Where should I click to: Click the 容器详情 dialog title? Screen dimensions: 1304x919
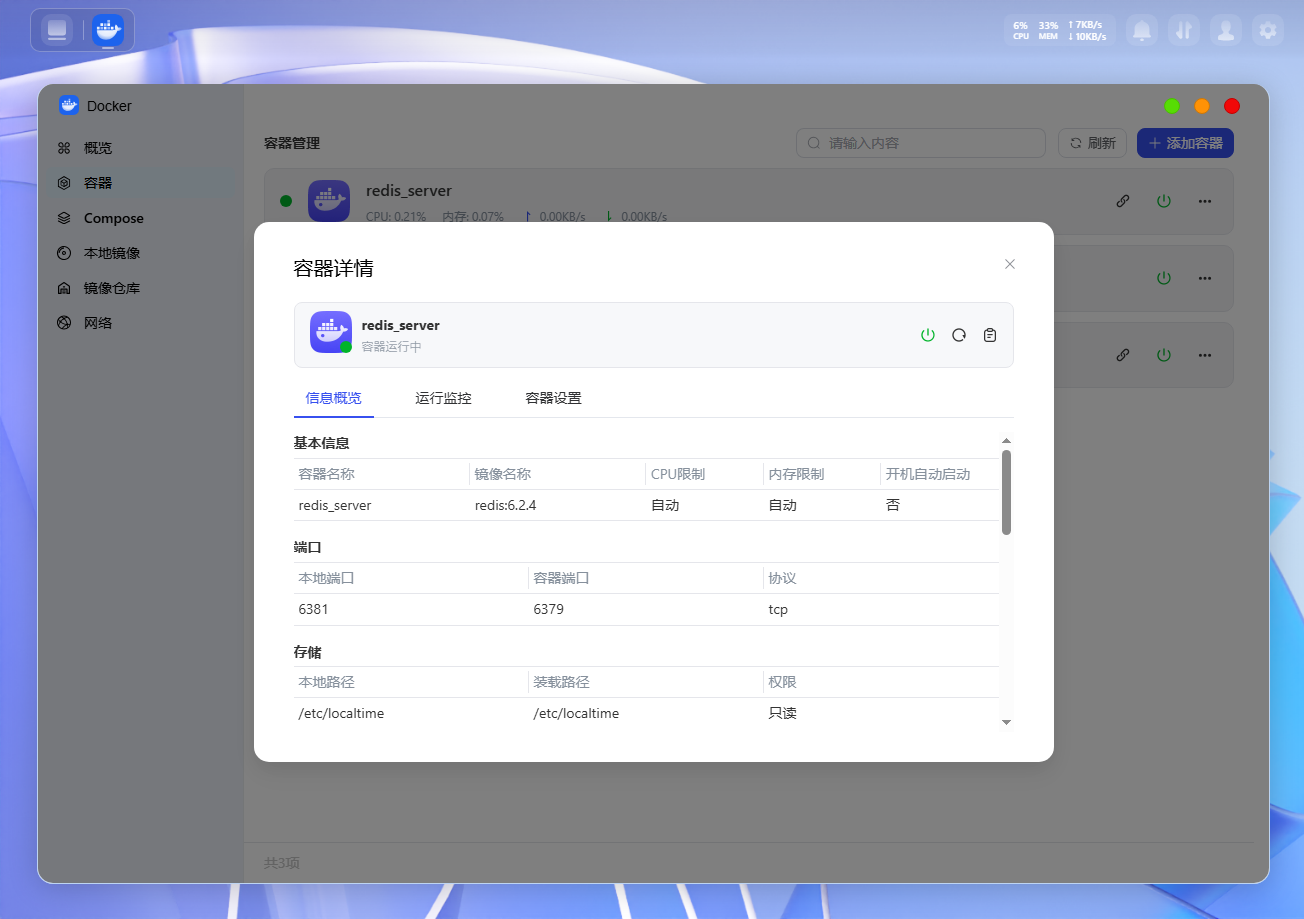[x=334, y=268]
